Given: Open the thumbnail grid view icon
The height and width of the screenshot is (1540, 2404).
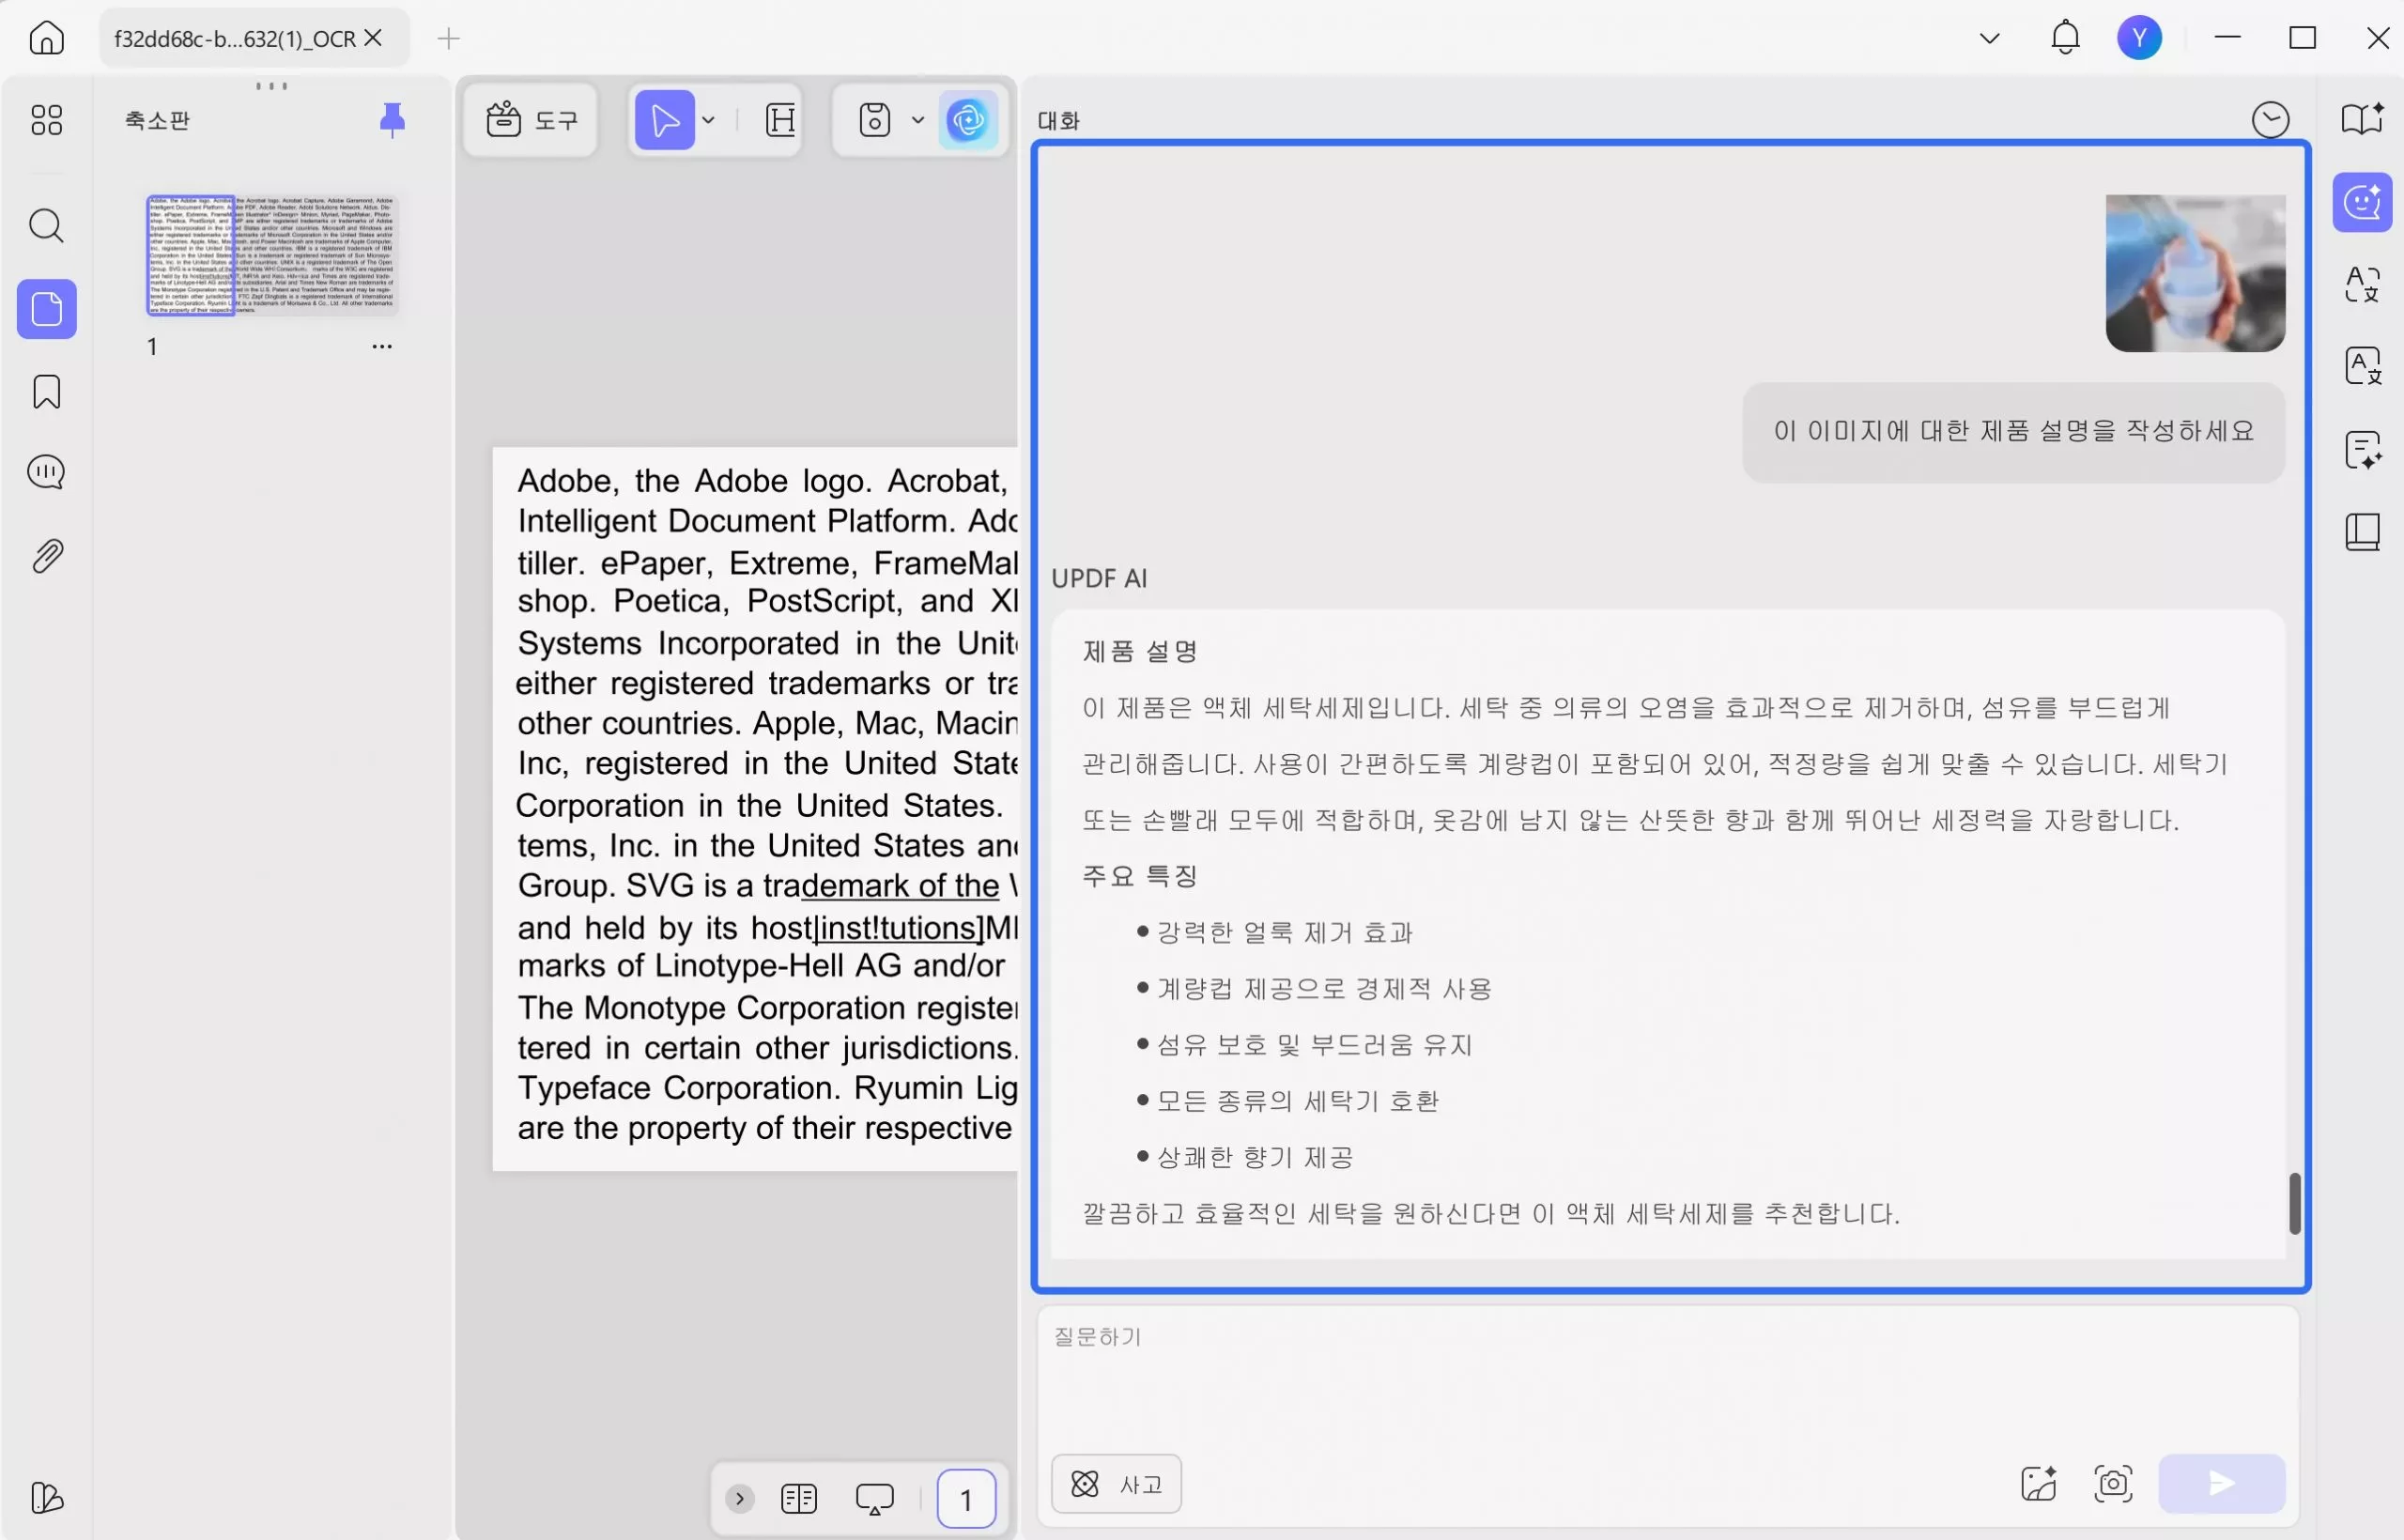Looking at the screenshot, I should point(46,120).
